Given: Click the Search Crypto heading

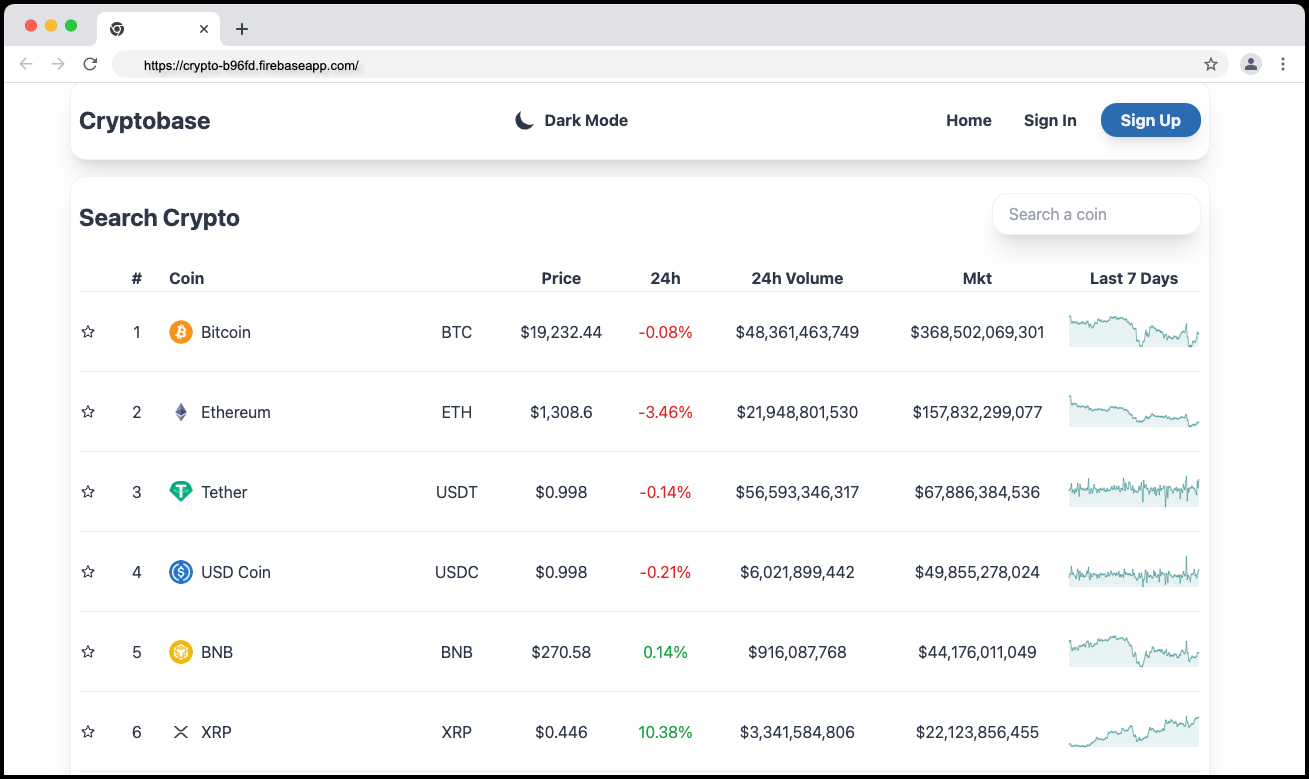Looking at the screenshot, I should click(x=159, y=218).
